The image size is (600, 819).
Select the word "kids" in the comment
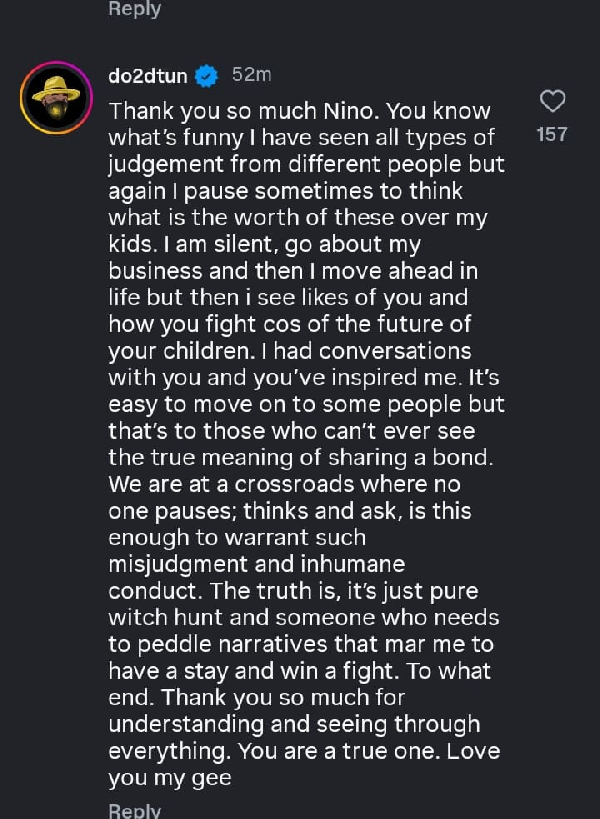132,245
